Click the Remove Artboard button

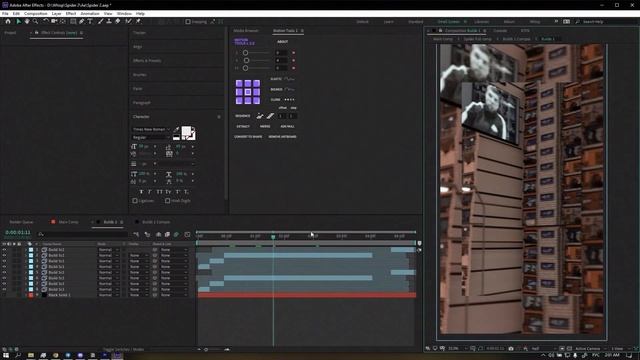[282, 137]
